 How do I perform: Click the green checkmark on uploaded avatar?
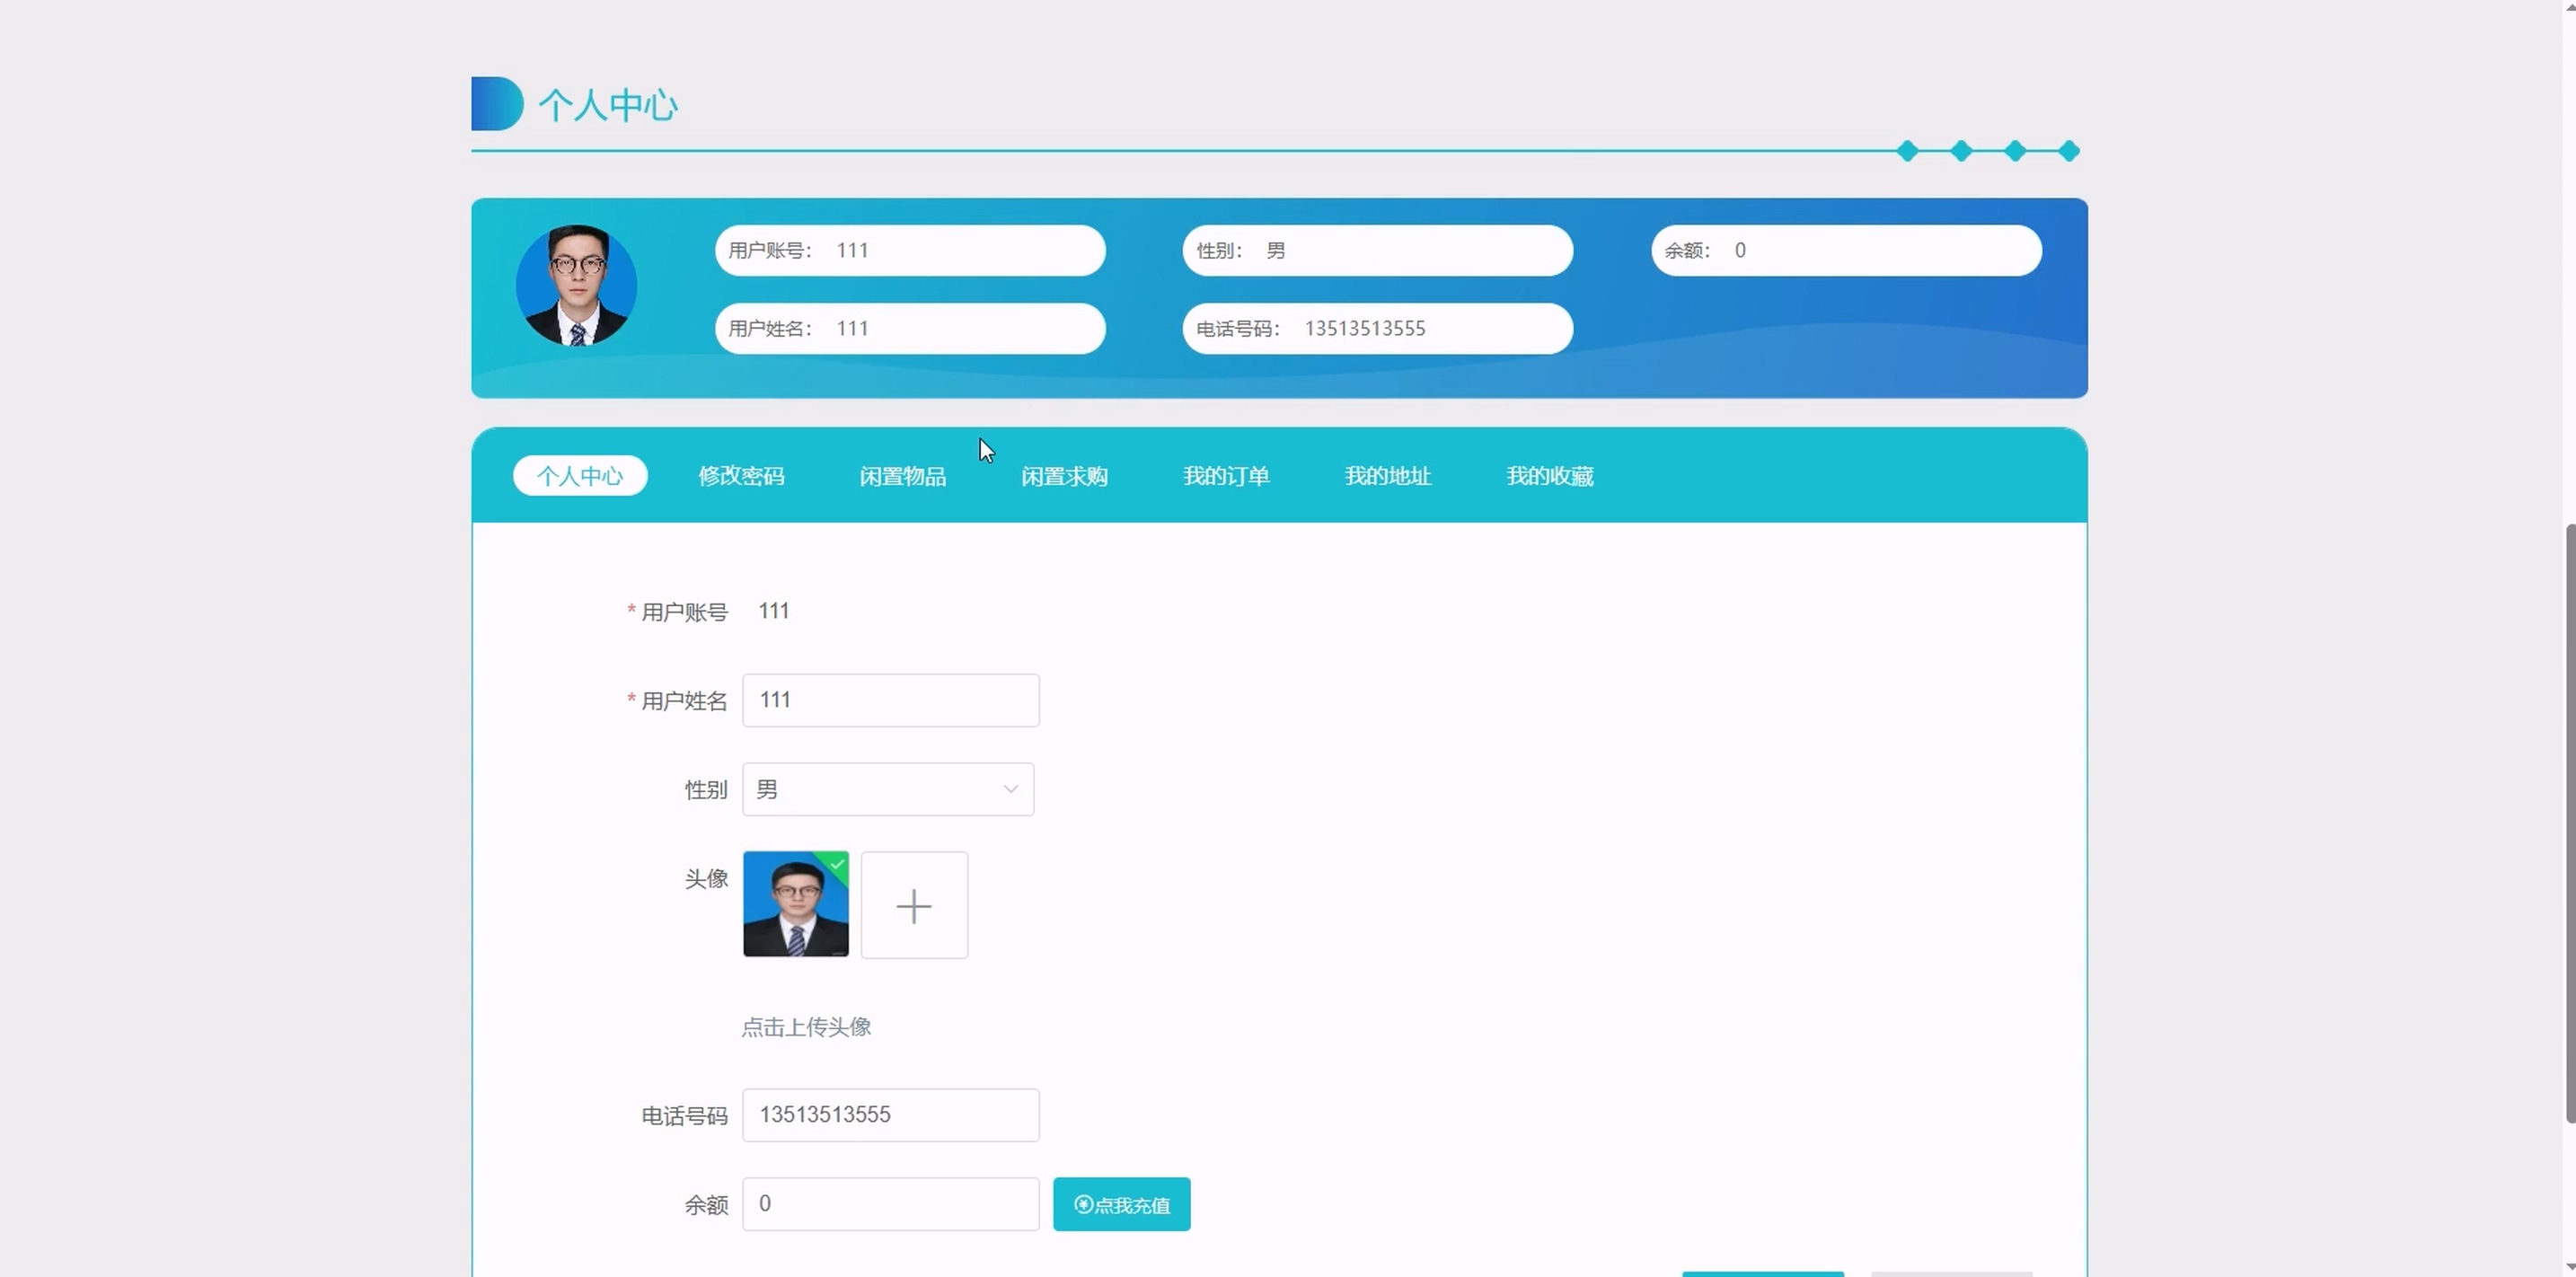click(x=837, y=863)
